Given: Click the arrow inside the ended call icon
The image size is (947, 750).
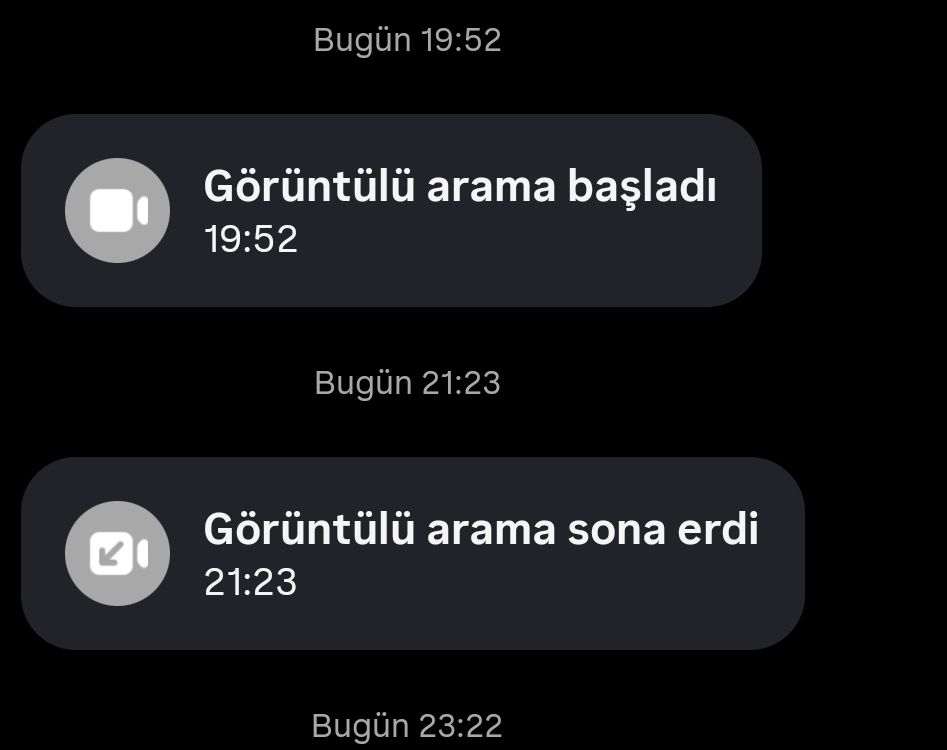Looking at the screenshot, I should (x=111, y=553).
